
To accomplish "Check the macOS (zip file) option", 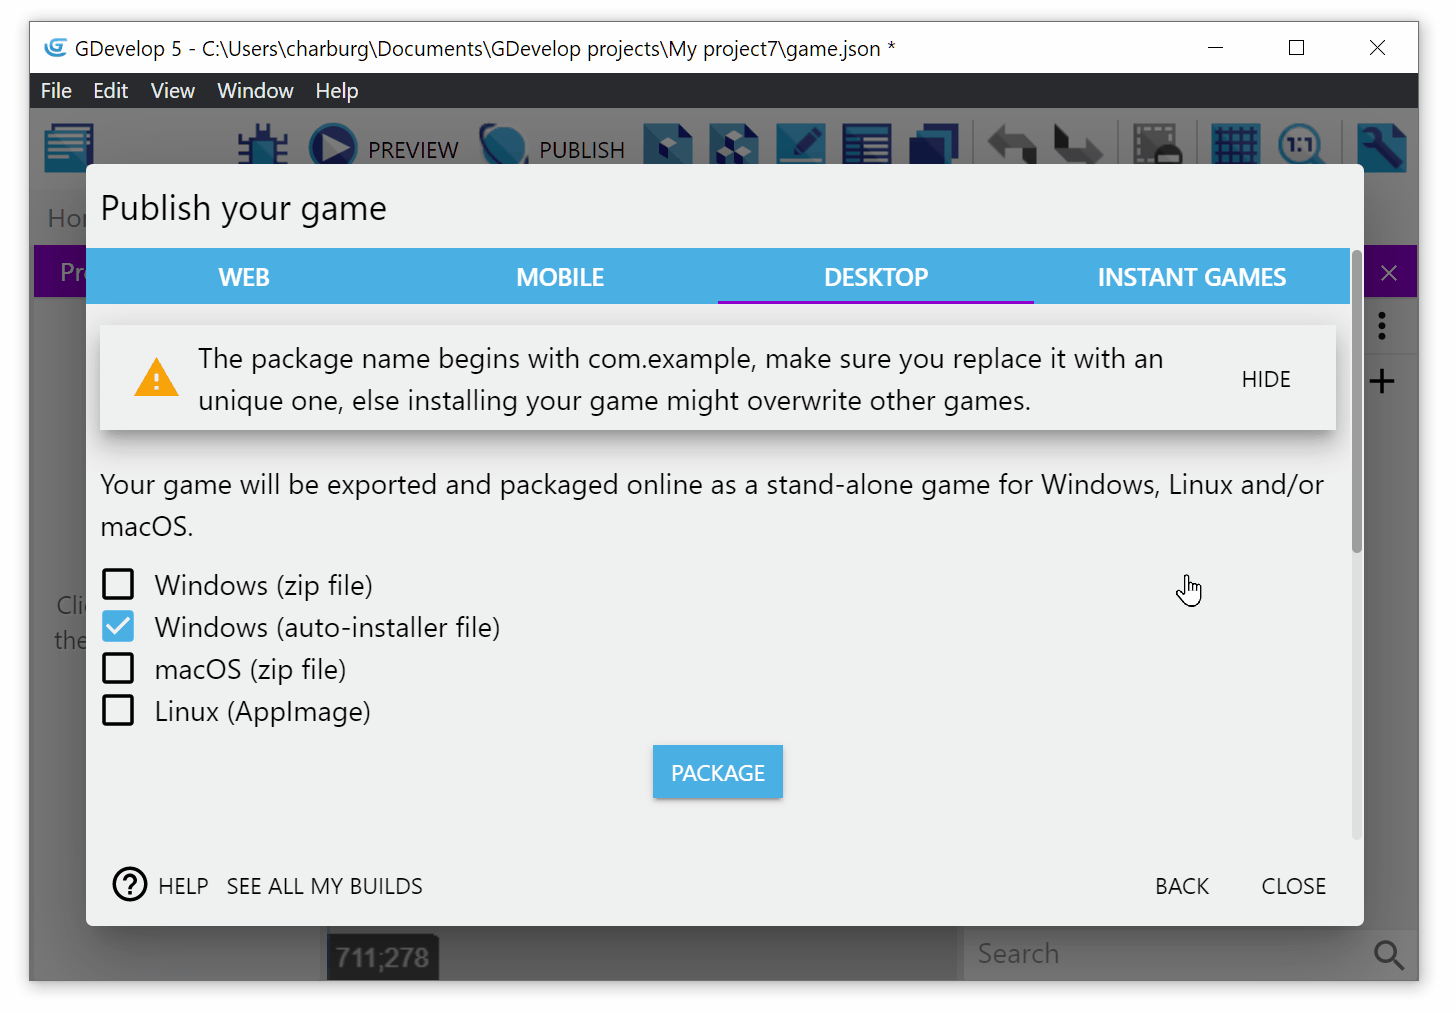I will 118,668.
